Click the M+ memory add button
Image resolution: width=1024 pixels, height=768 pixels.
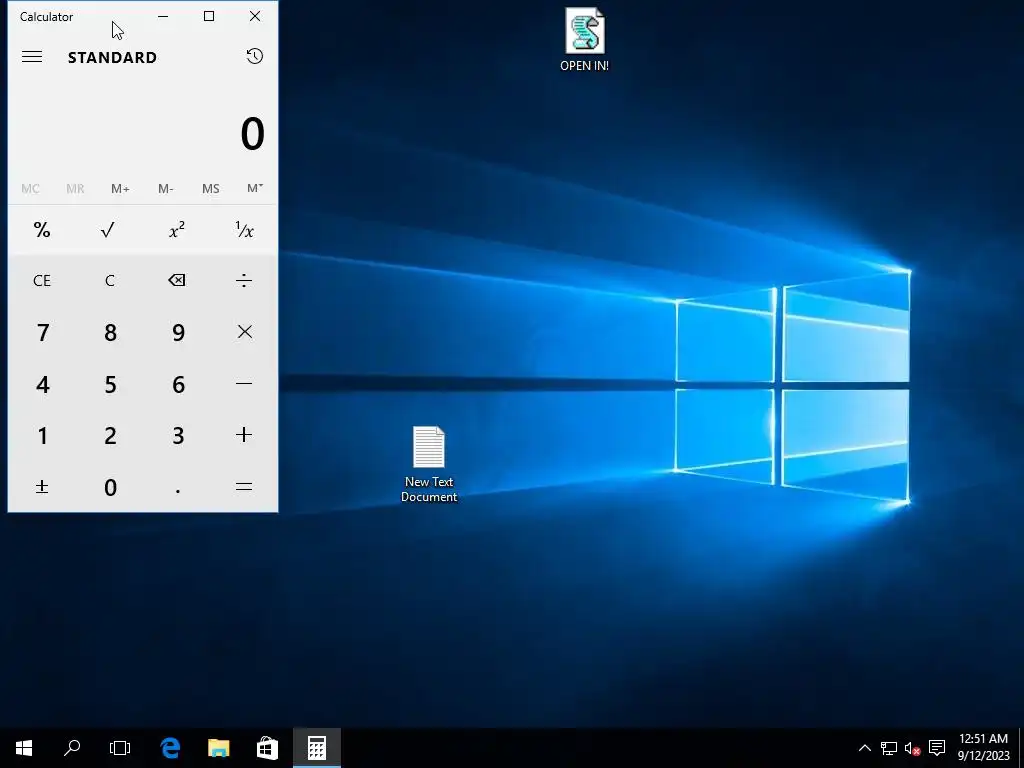[x=120, y=188]
